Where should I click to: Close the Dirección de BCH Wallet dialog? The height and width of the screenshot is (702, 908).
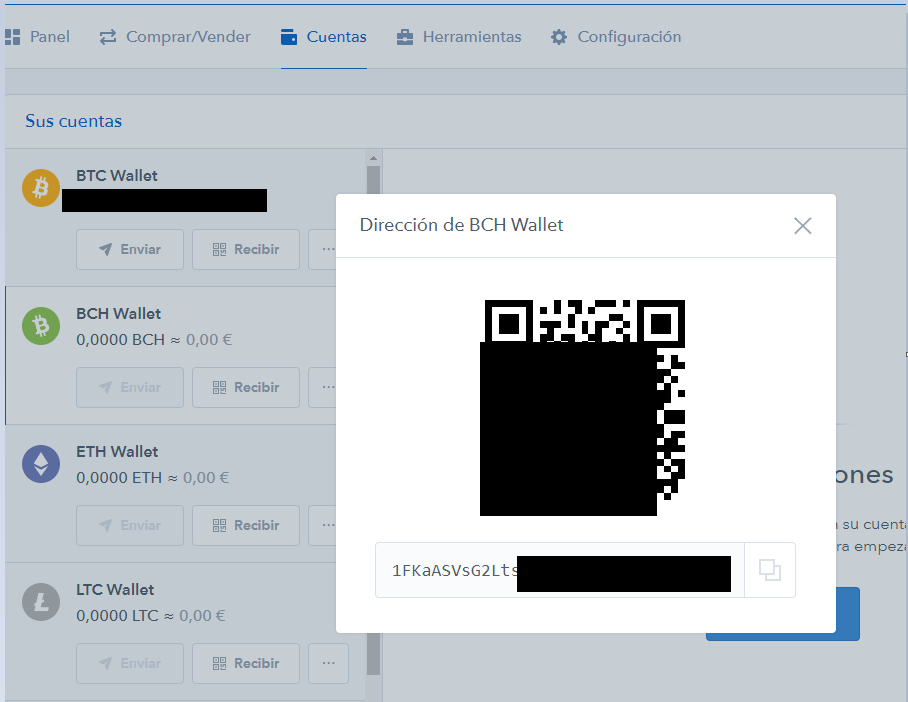(803, 225)
